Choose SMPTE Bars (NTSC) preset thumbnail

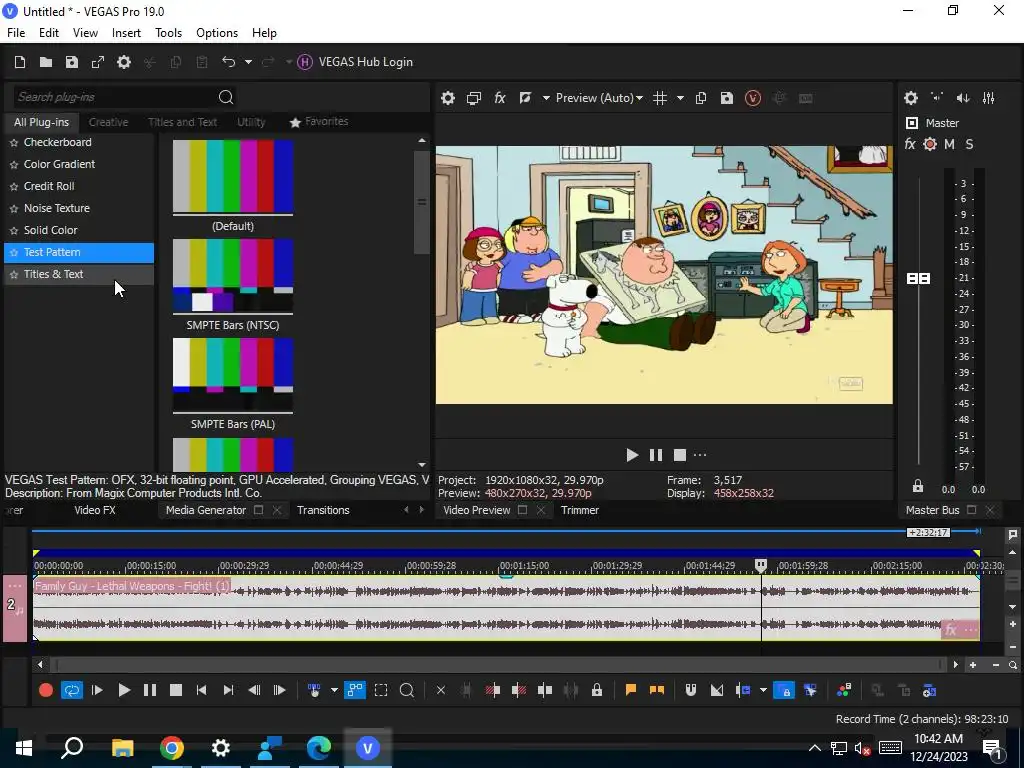232,276
